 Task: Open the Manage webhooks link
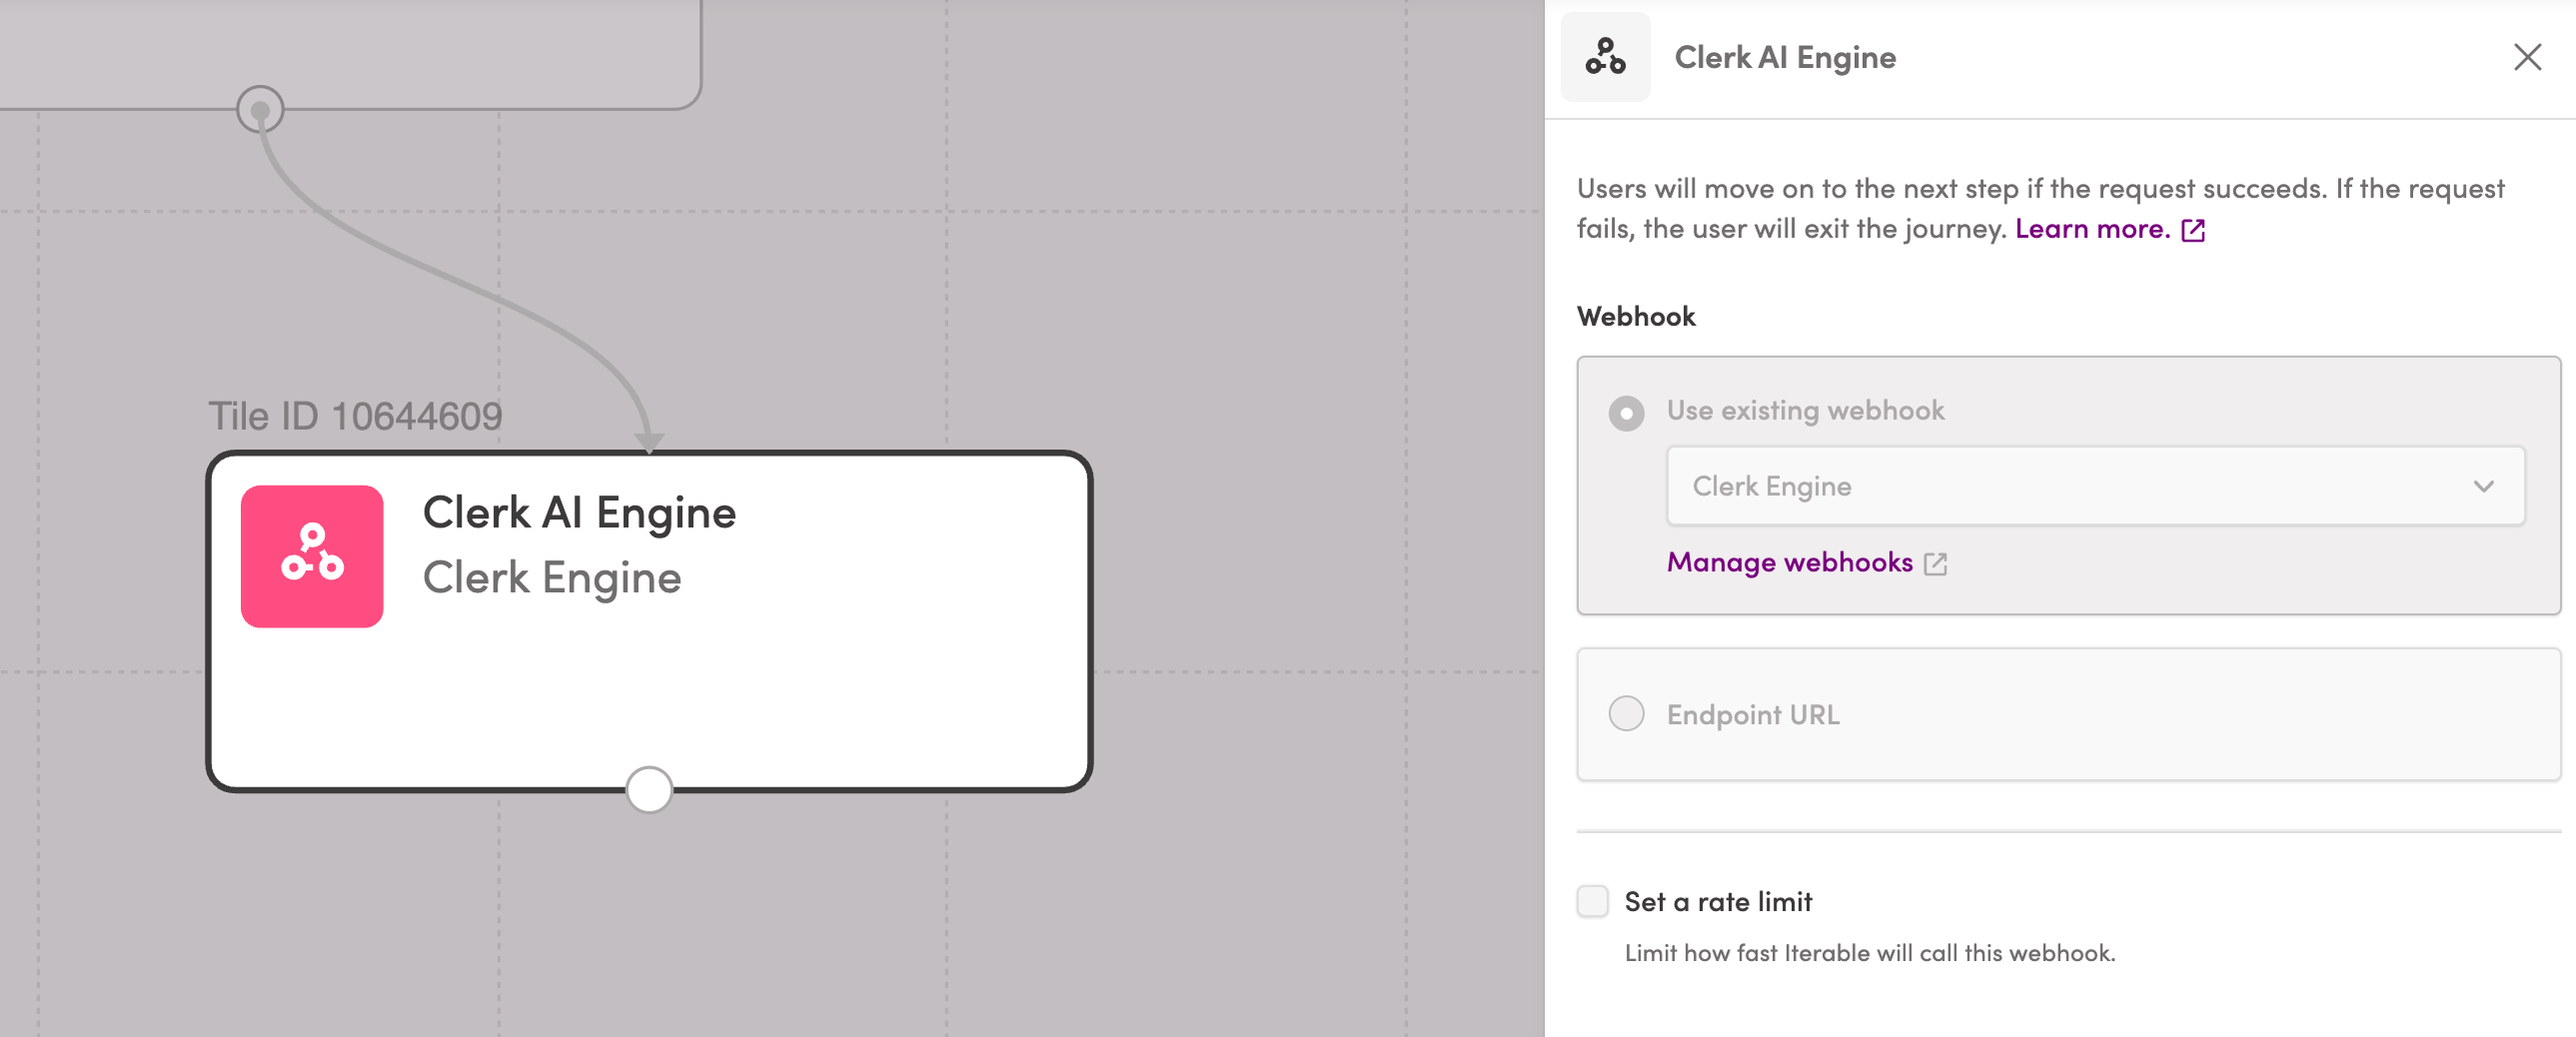point(1788,562)
